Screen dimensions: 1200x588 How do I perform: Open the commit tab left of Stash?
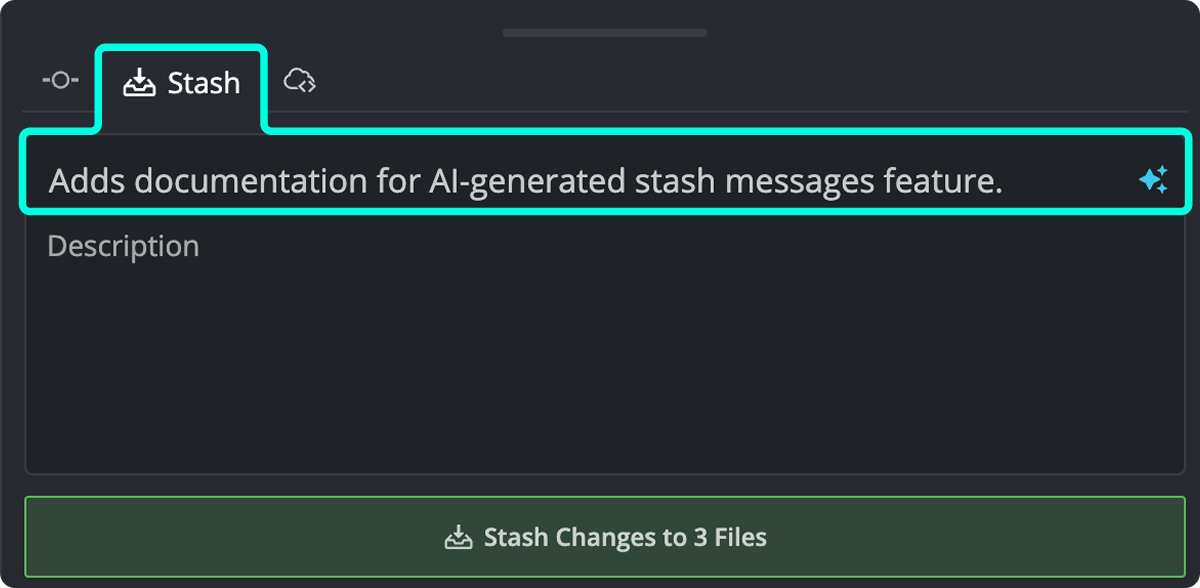(x=59, y=80)
